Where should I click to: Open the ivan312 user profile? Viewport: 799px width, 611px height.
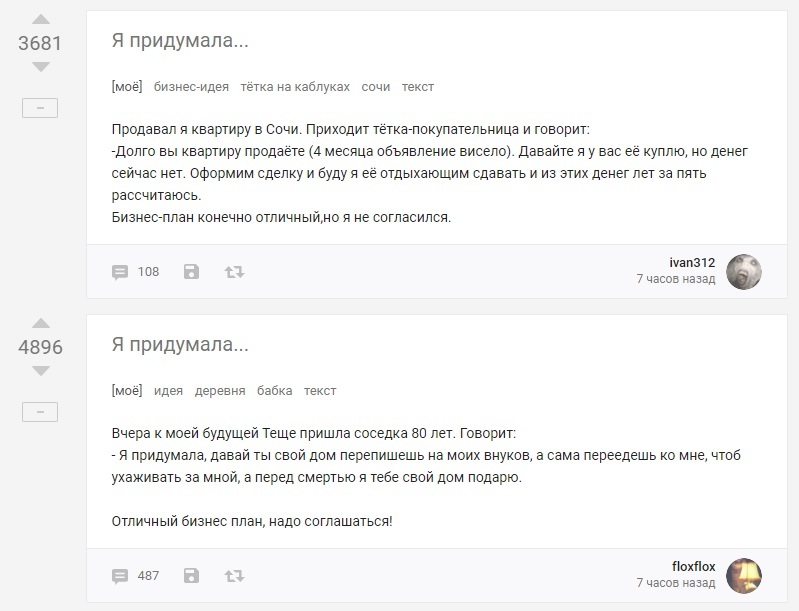click(x=692, y=262)
